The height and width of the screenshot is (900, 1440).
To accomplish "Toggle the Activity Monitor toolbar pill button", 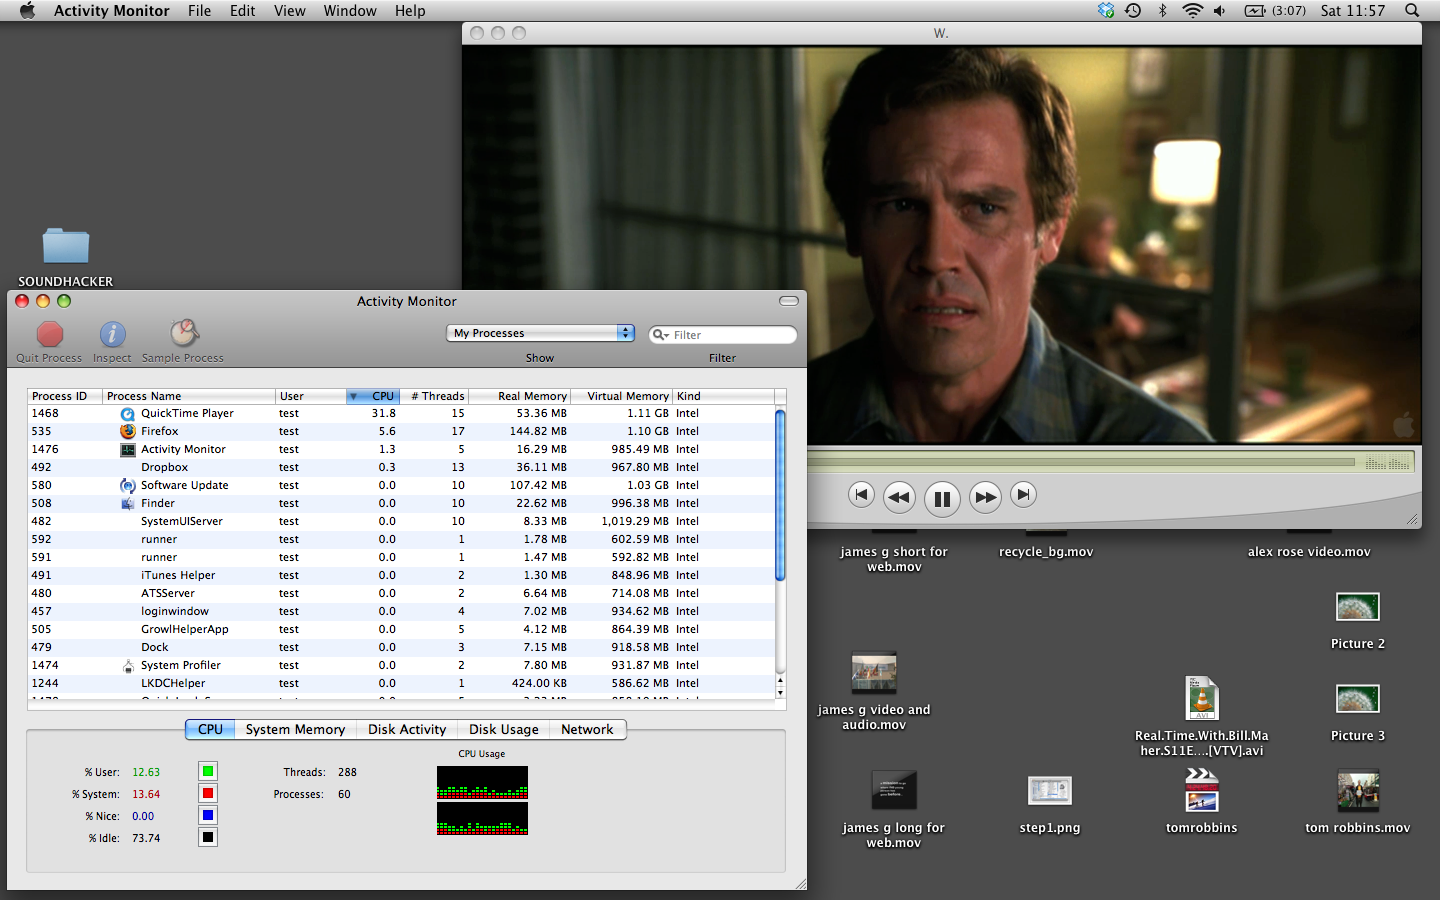I will pos(789,301).
